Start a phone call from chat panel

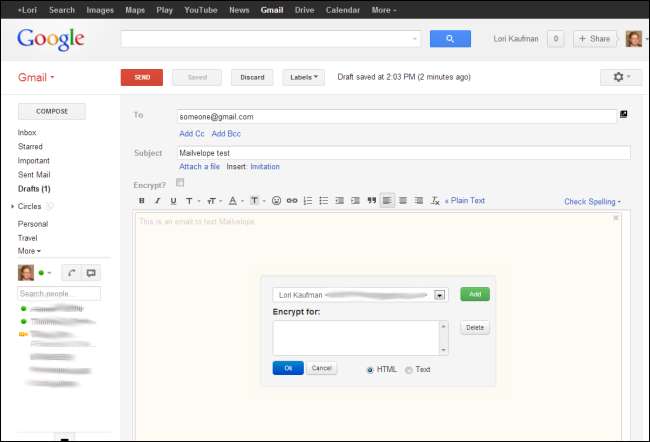(x=72, y=273)
